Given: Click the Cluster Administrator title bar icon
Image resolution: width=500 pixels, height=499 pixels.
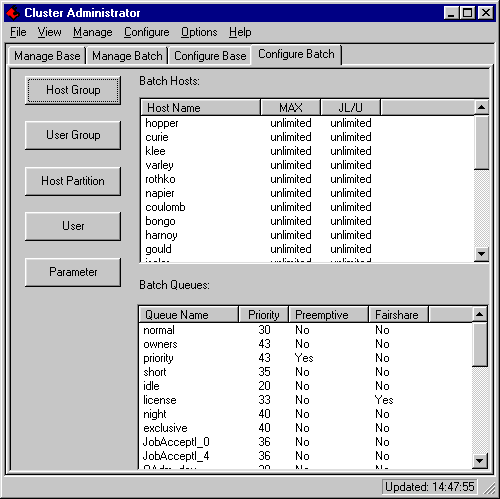Looking at the screenshot, I should (x=13, y=13).
